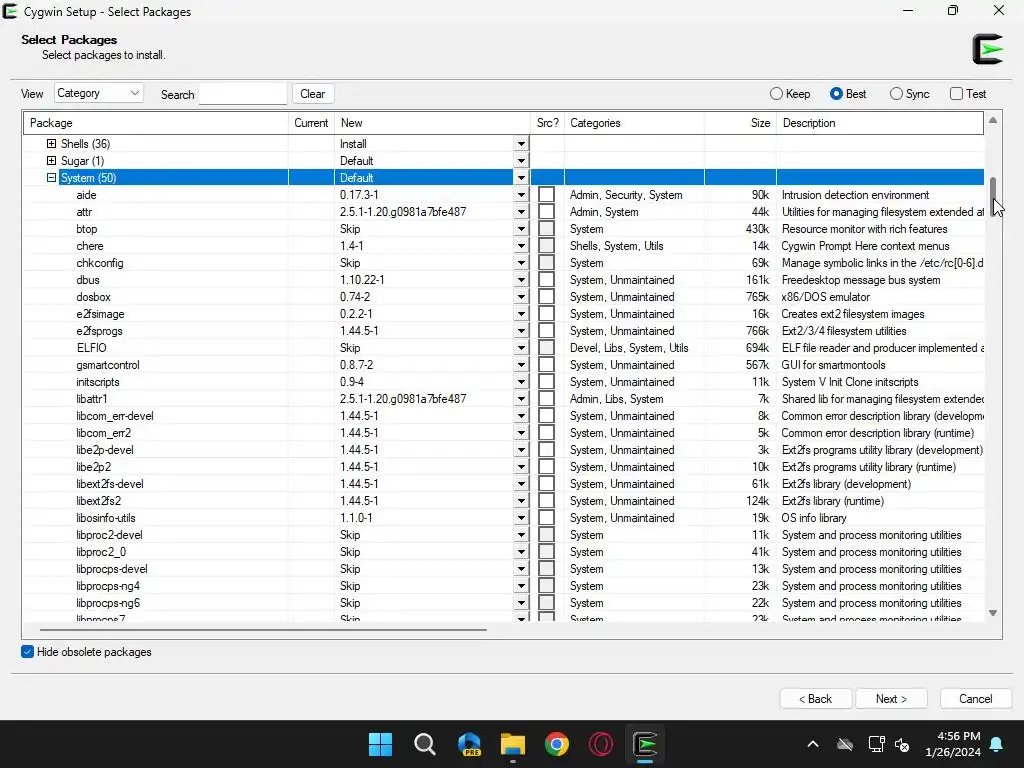
Task: Click the Categories column header
Action: coord(634,123)
